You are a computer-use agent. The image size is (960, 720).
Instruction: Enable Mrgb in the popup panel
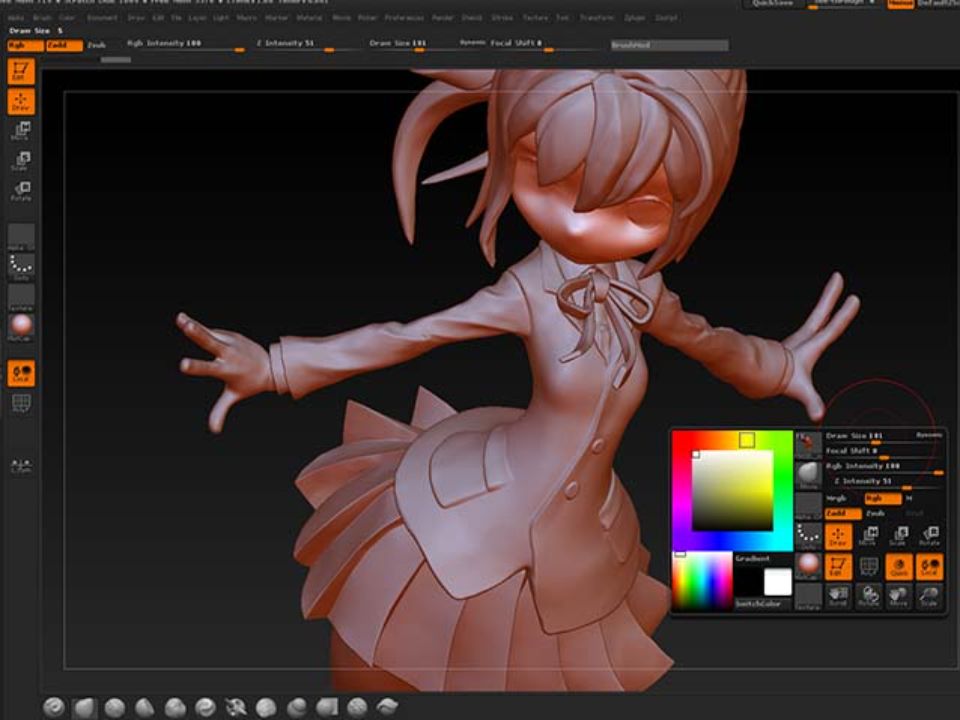836,498
